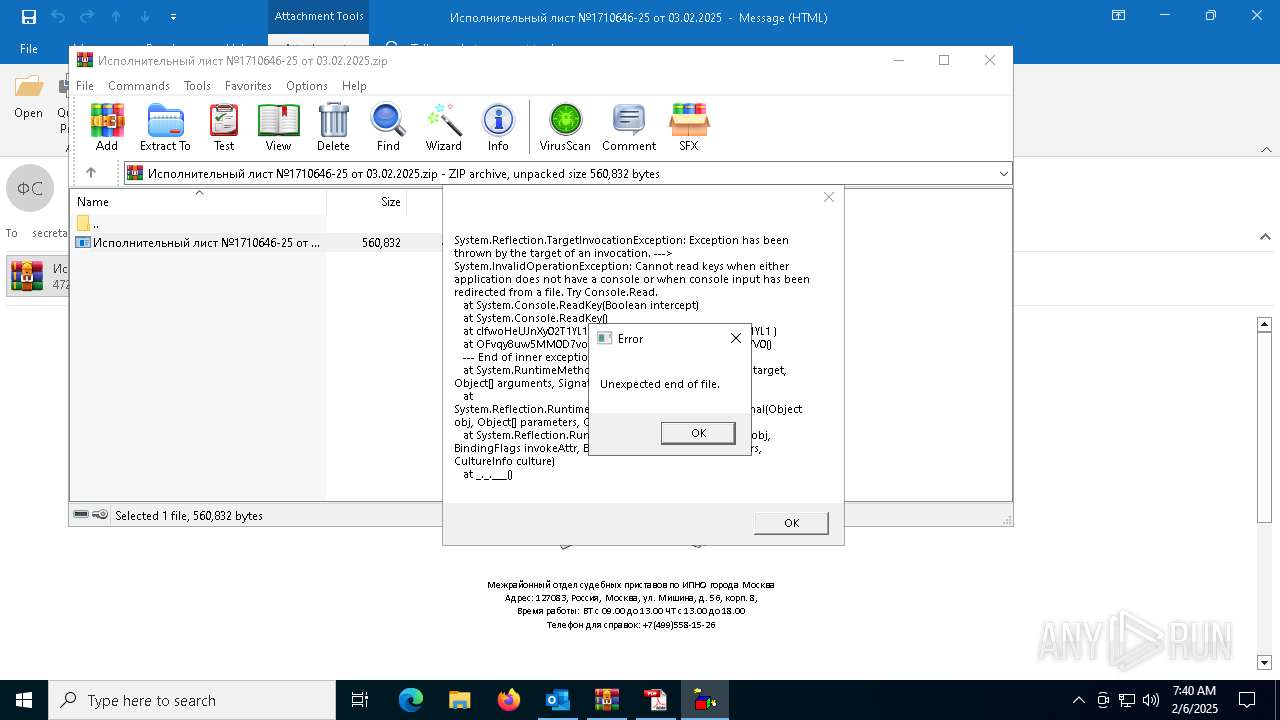Click Redo arrow in Outlook quick access
Image resolution: width=1280 pixels, height=720 pixels.
(x=87, y=16)
